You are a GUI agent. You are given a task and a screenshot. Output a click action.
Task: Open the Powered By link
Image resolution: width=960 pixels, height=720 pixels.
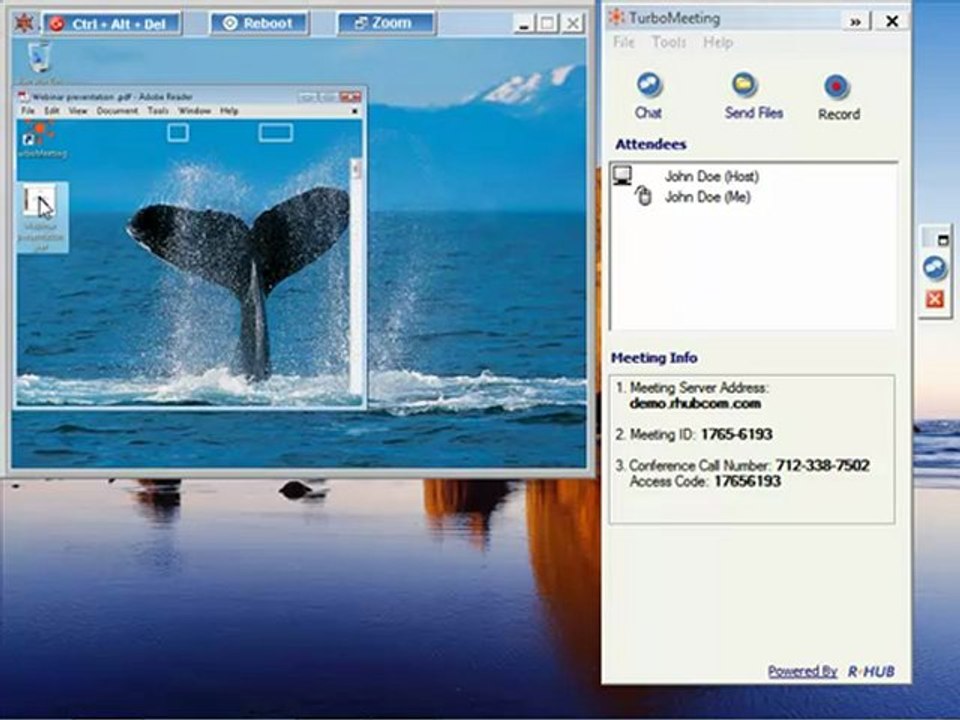coord(802,671)
